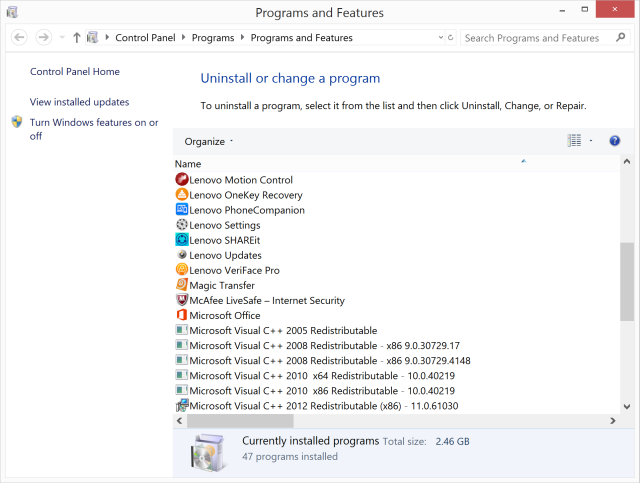Click the Visual C++ 2012 Redistributable icon
This screenshot has height=483, width=640.
click(182, 405)
